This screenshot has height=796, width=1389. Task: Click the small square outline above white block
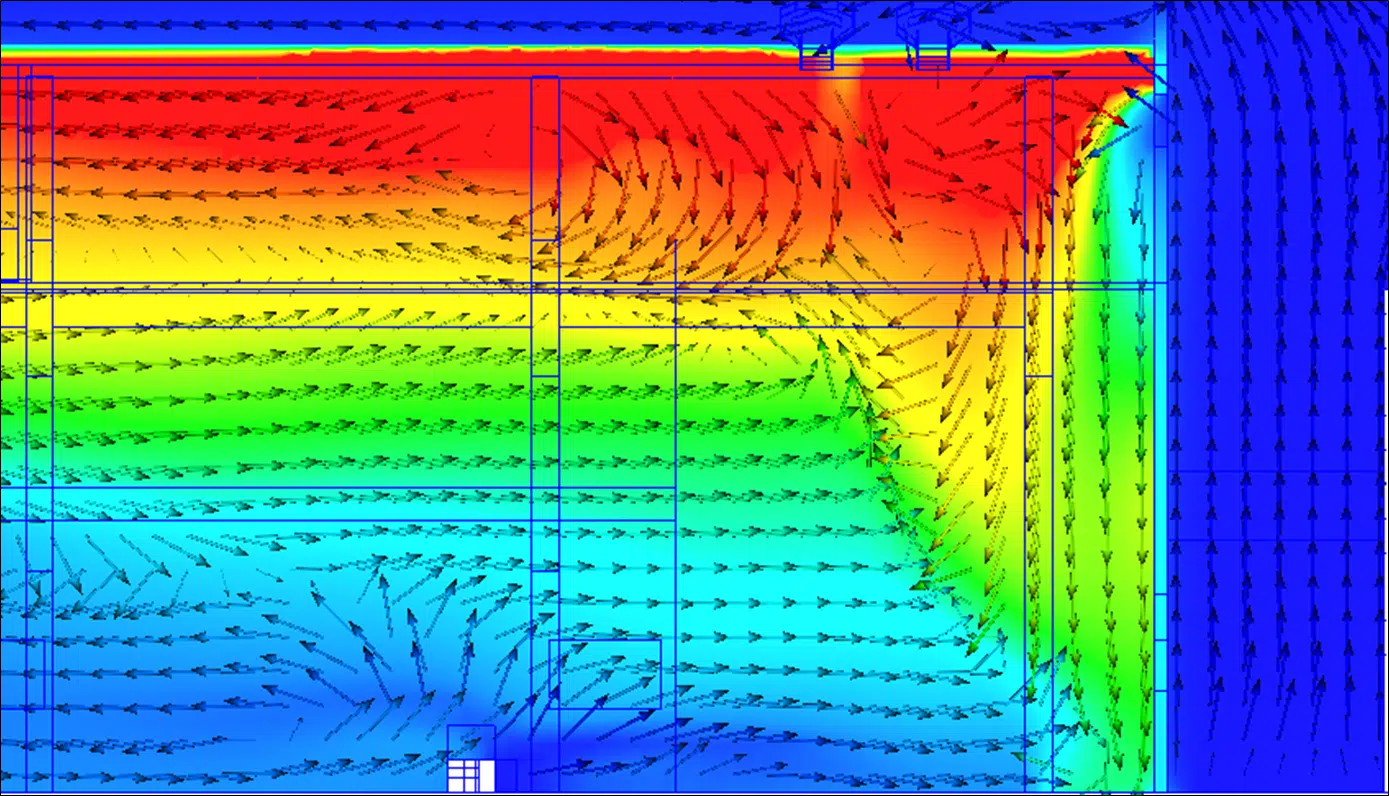(x=471, y=742)
